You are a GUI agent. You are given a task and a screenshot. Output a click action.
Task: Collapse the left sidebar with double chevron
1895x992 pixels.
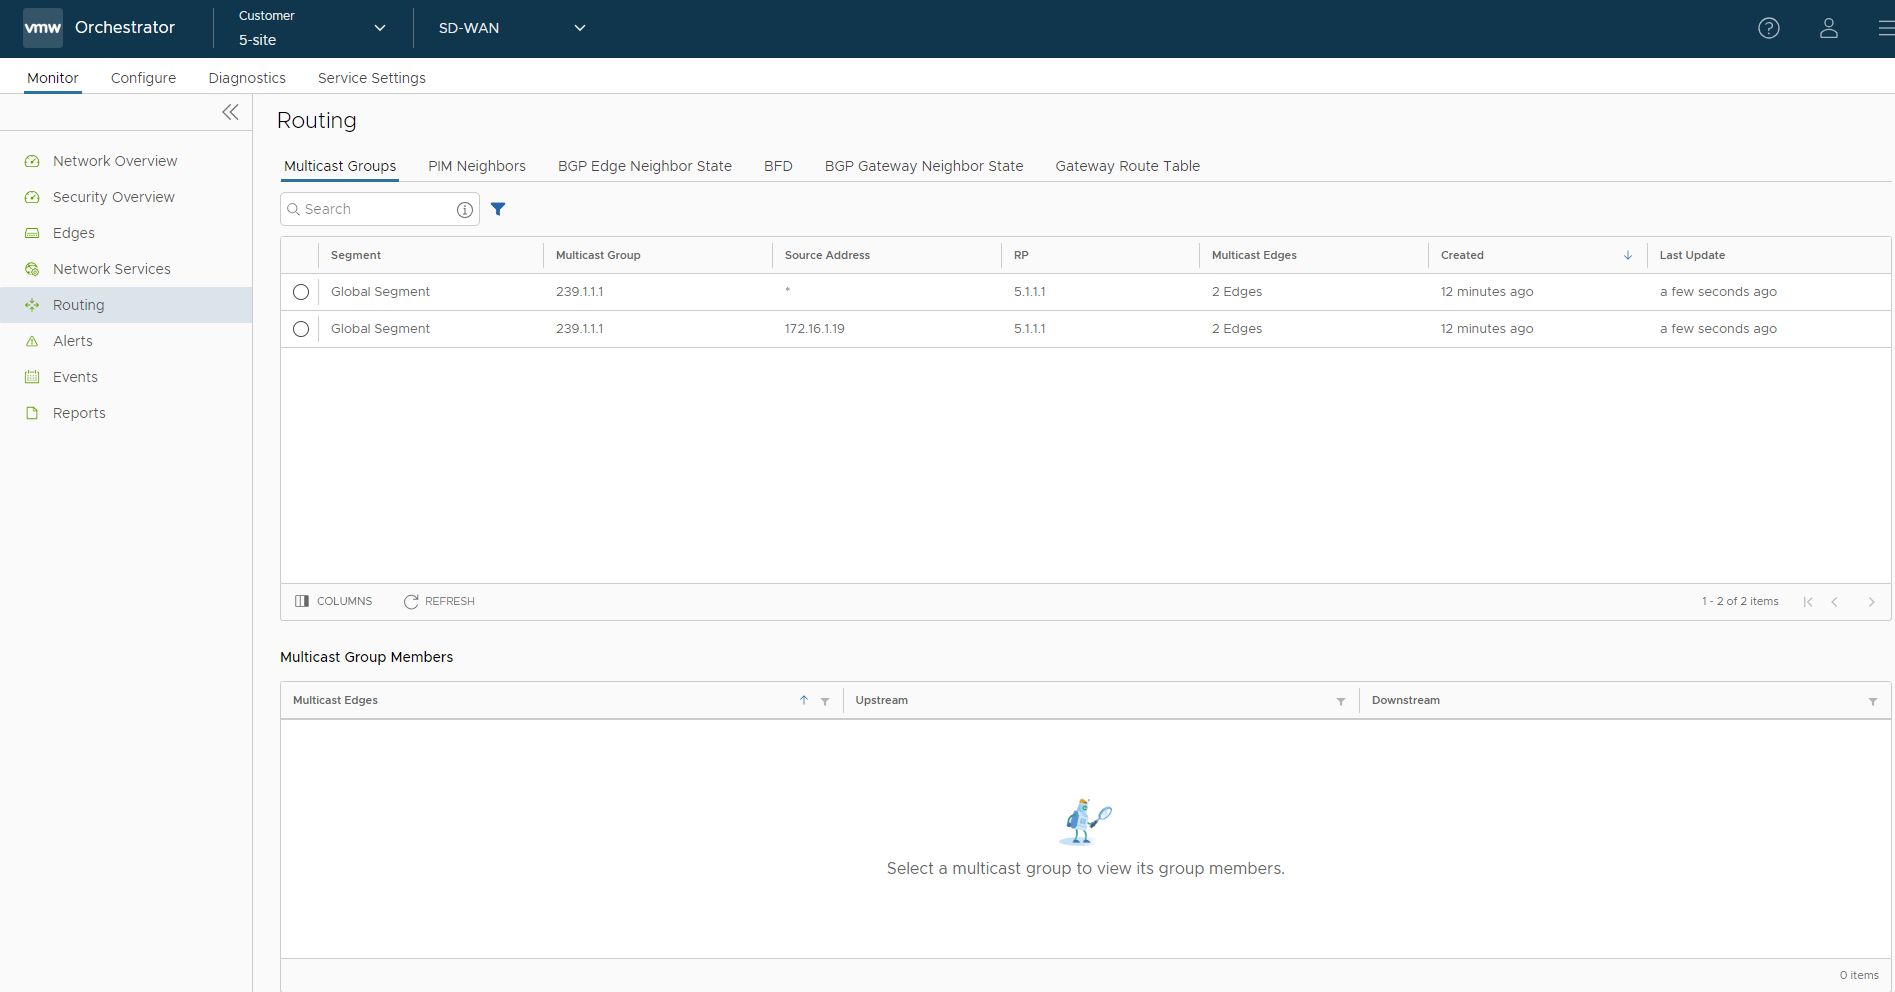230,112
